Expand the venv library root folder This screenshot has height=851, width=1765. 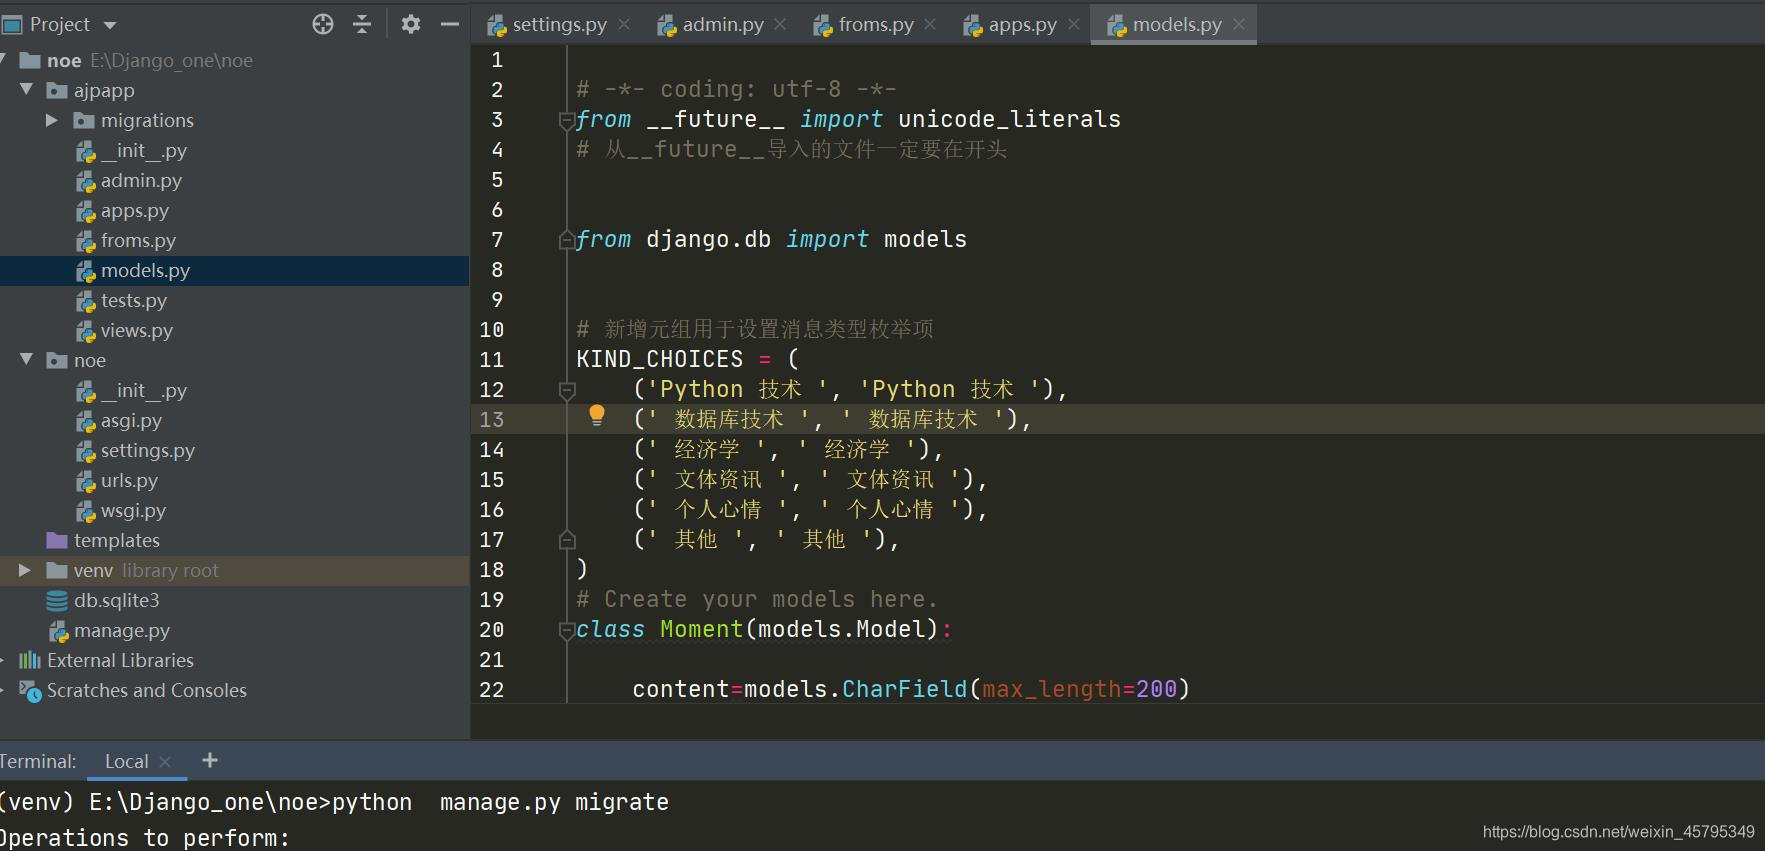pos(25,570)
